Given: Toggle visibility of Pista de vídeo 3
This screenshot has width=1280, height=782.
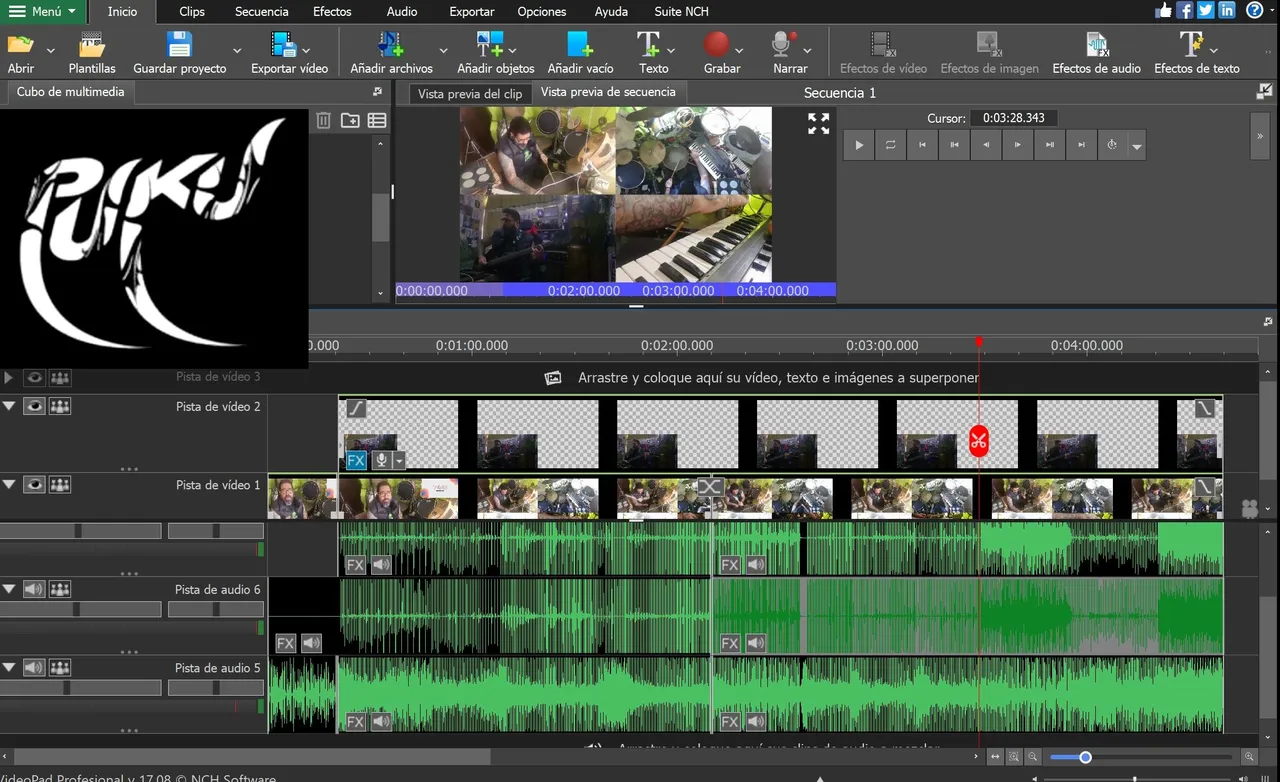Looking at the screenshot, I should 34,377.
